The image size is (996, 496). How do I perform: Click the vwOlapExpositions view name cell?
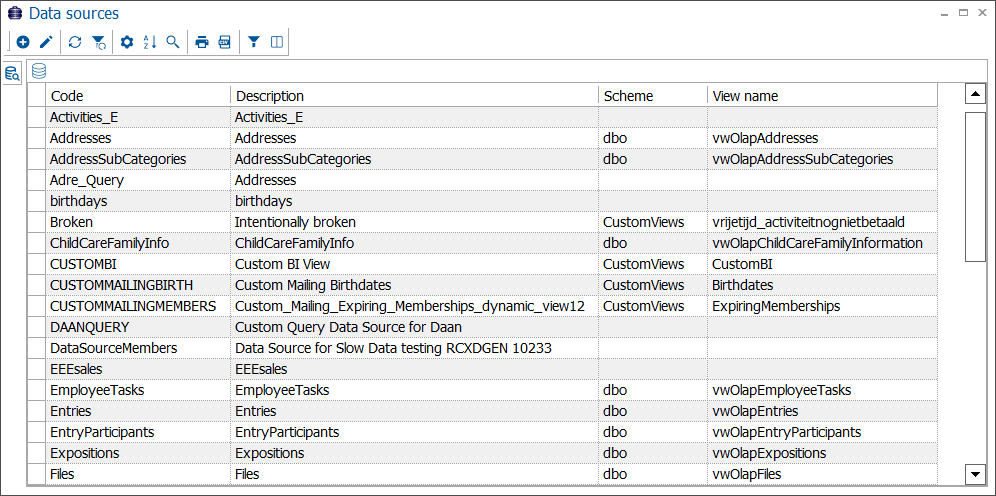coord(822,452)
